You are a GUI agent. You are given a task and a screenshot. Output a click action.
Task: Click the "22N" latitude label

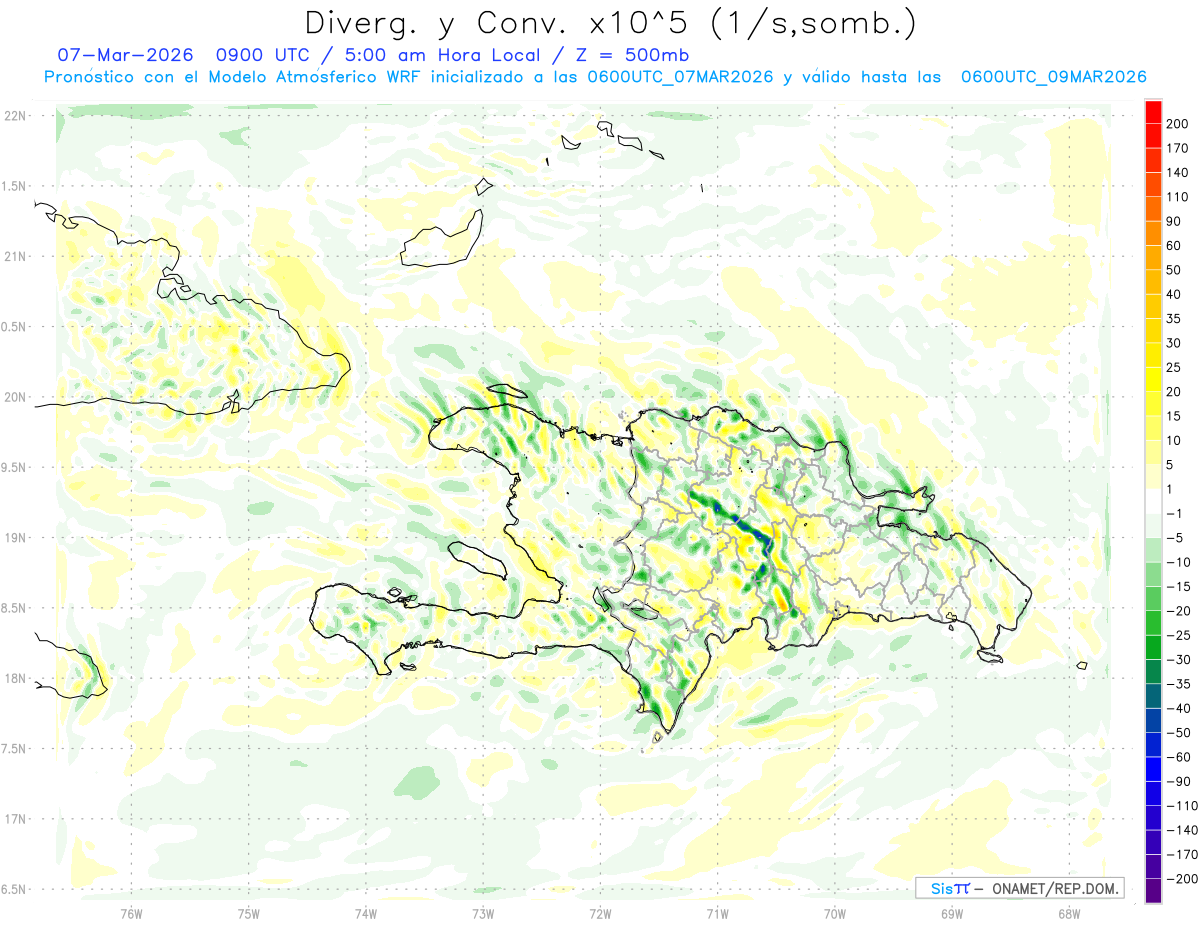(x=14, y=116)
